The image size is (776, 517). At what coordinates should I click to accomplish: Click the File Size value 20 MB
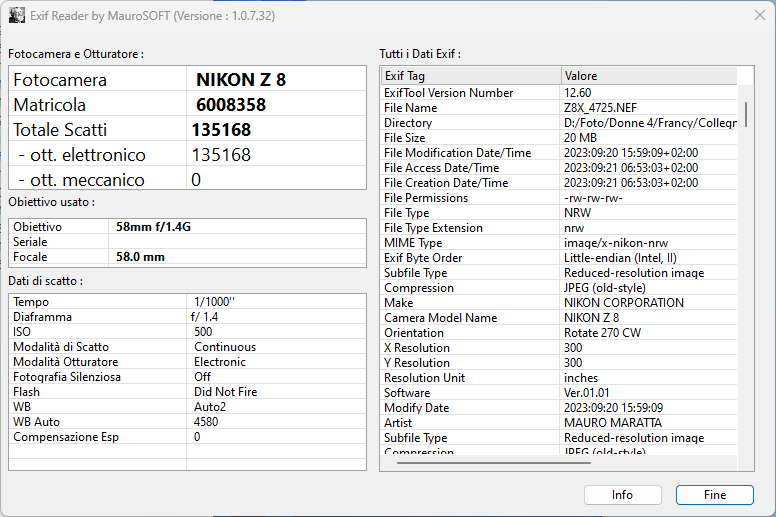[x=580, y=138]
